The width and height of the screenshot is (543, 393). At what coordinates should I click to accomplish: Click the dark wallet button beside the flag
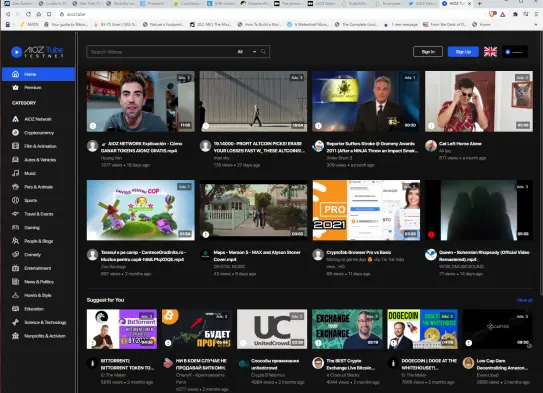click(x=515, y=52)
